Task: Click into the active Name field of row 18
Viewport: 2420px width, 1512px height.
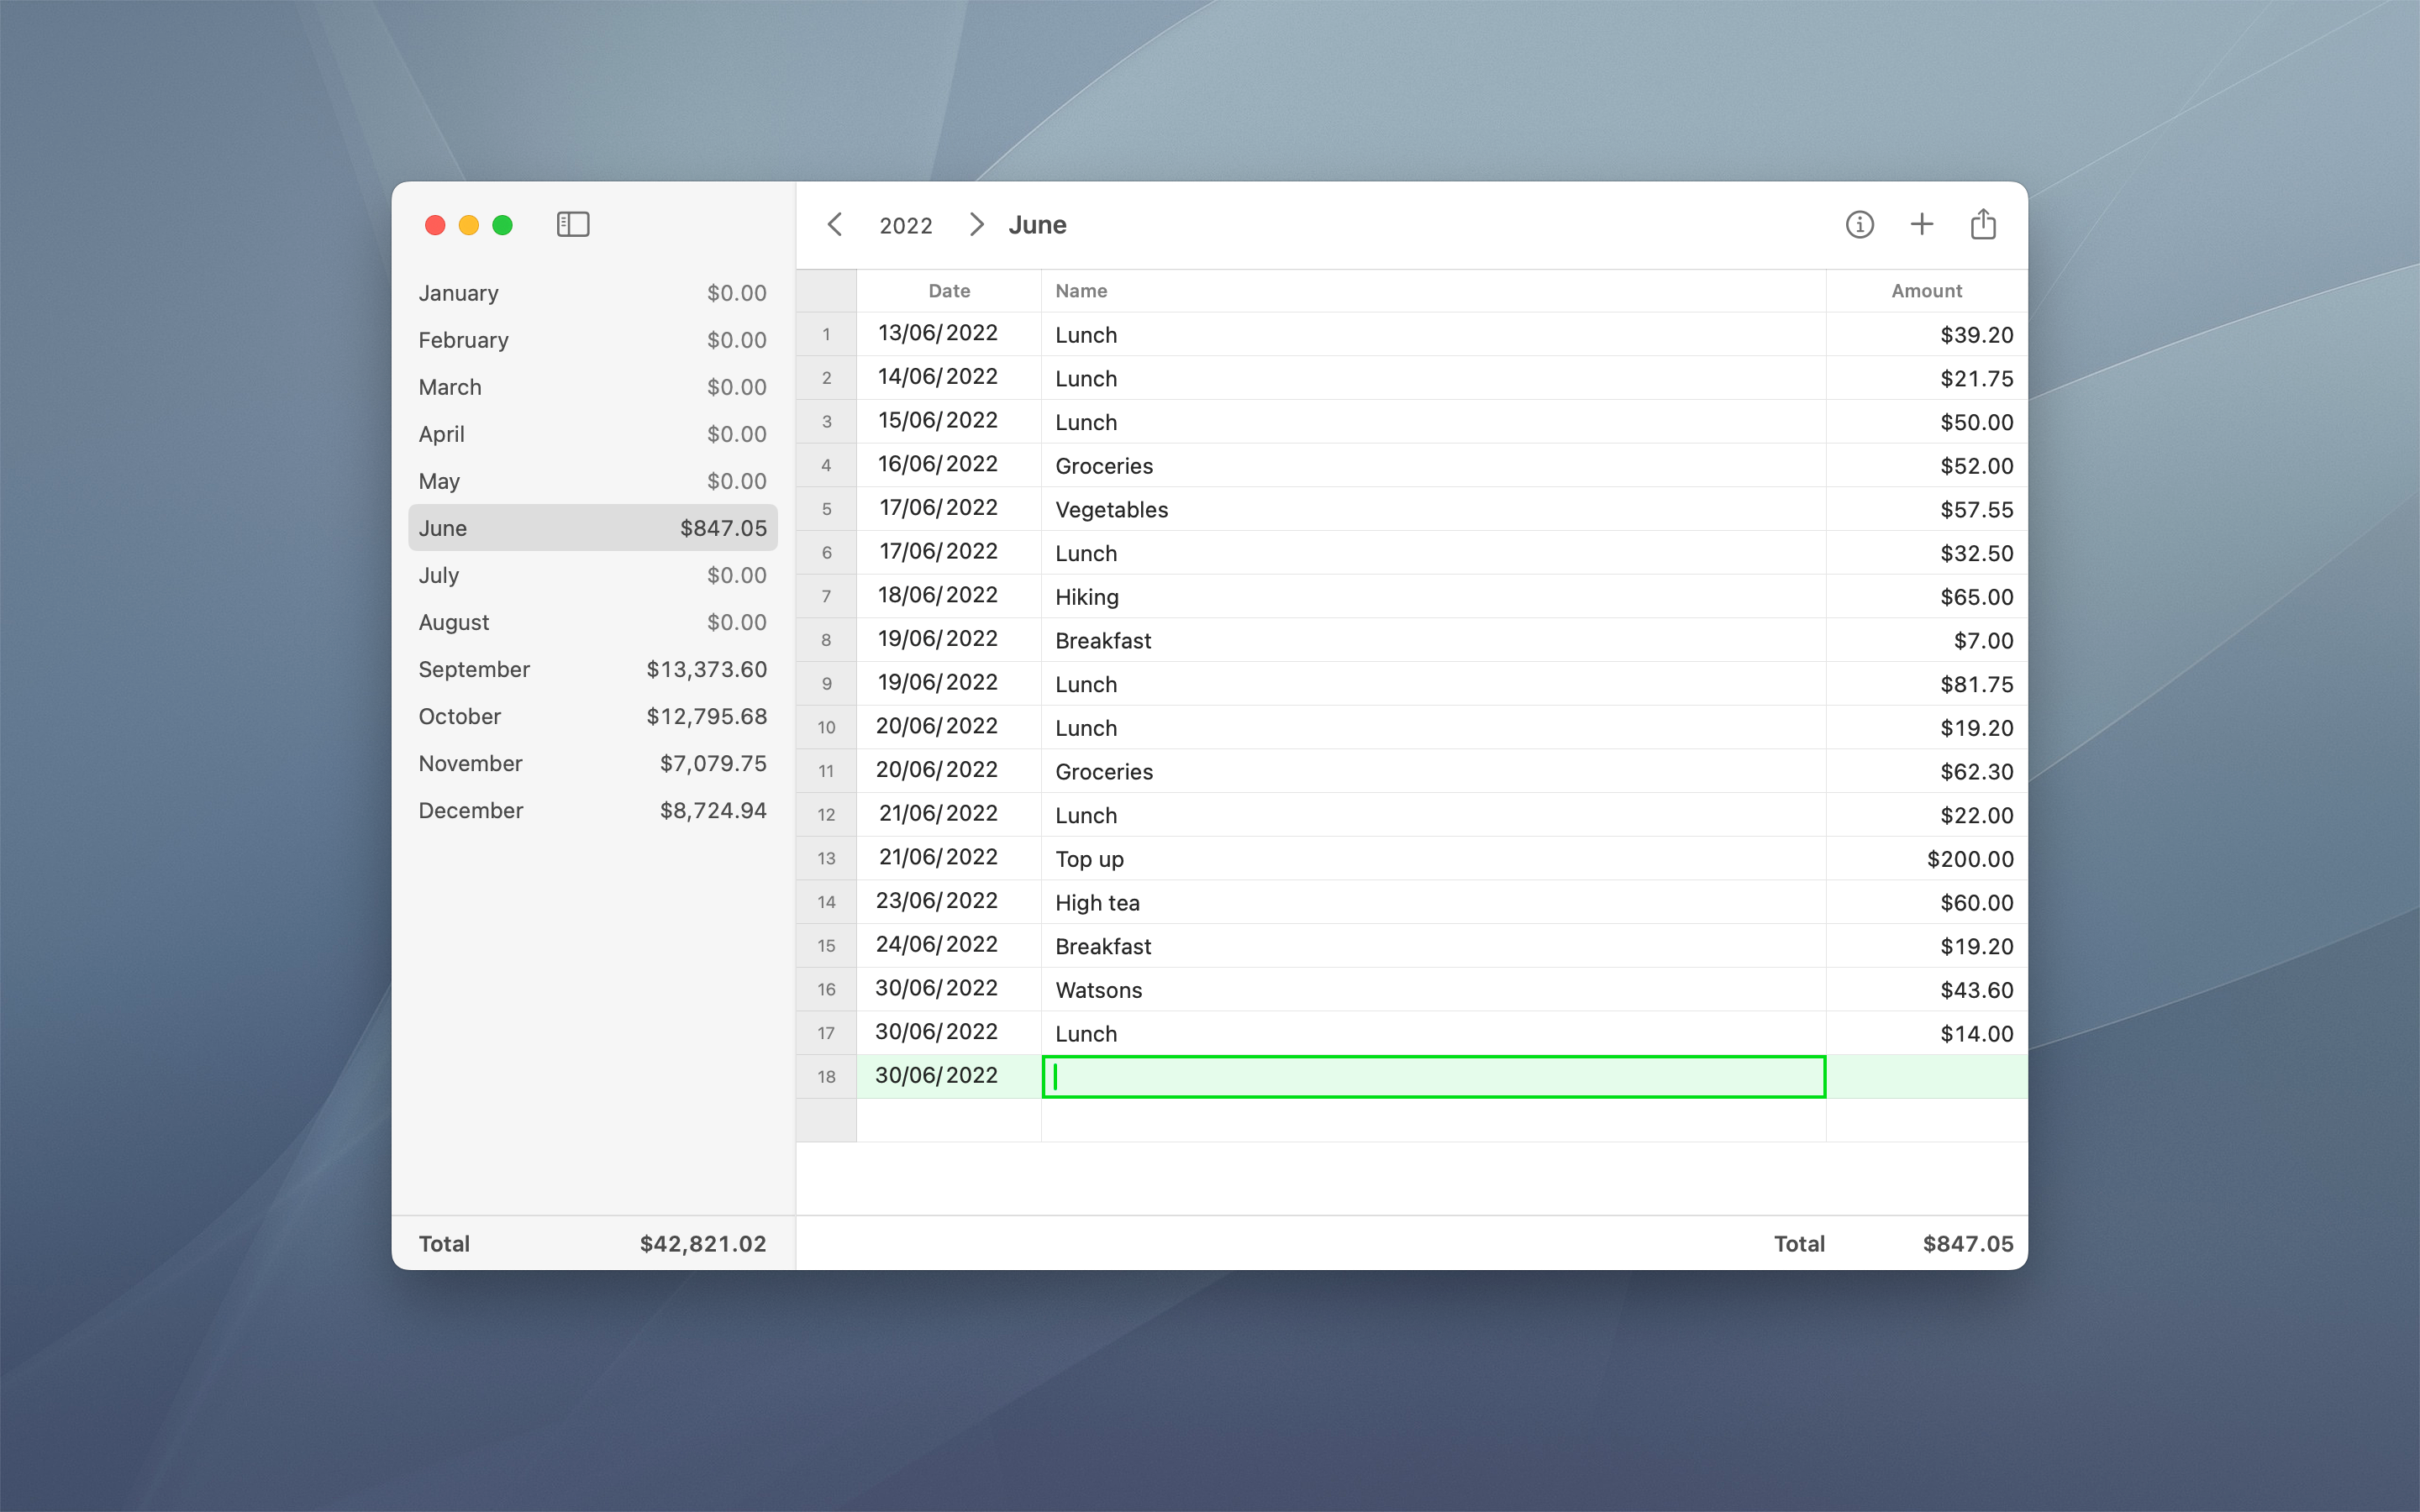Action: [x=1434, y=1077]
